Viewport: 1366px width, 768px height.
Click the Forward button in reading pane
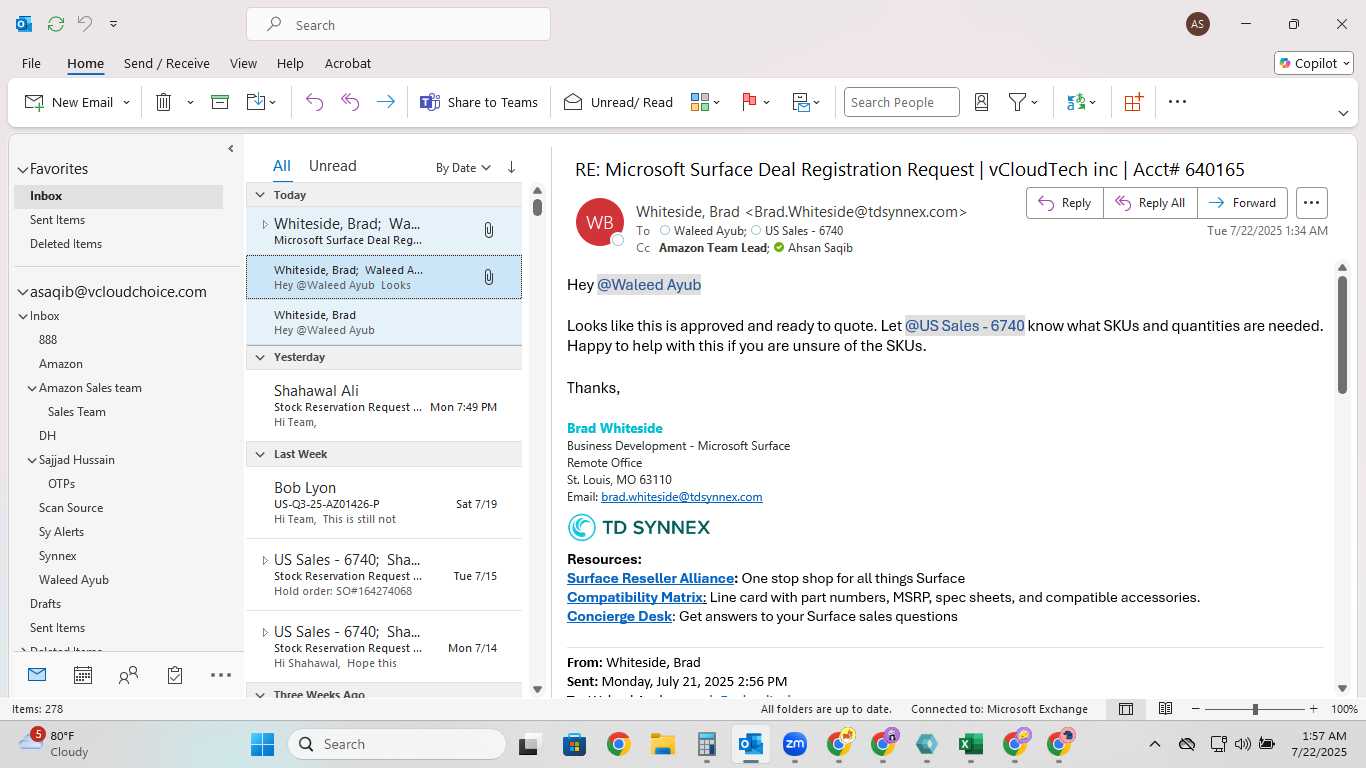point(1242,203)
